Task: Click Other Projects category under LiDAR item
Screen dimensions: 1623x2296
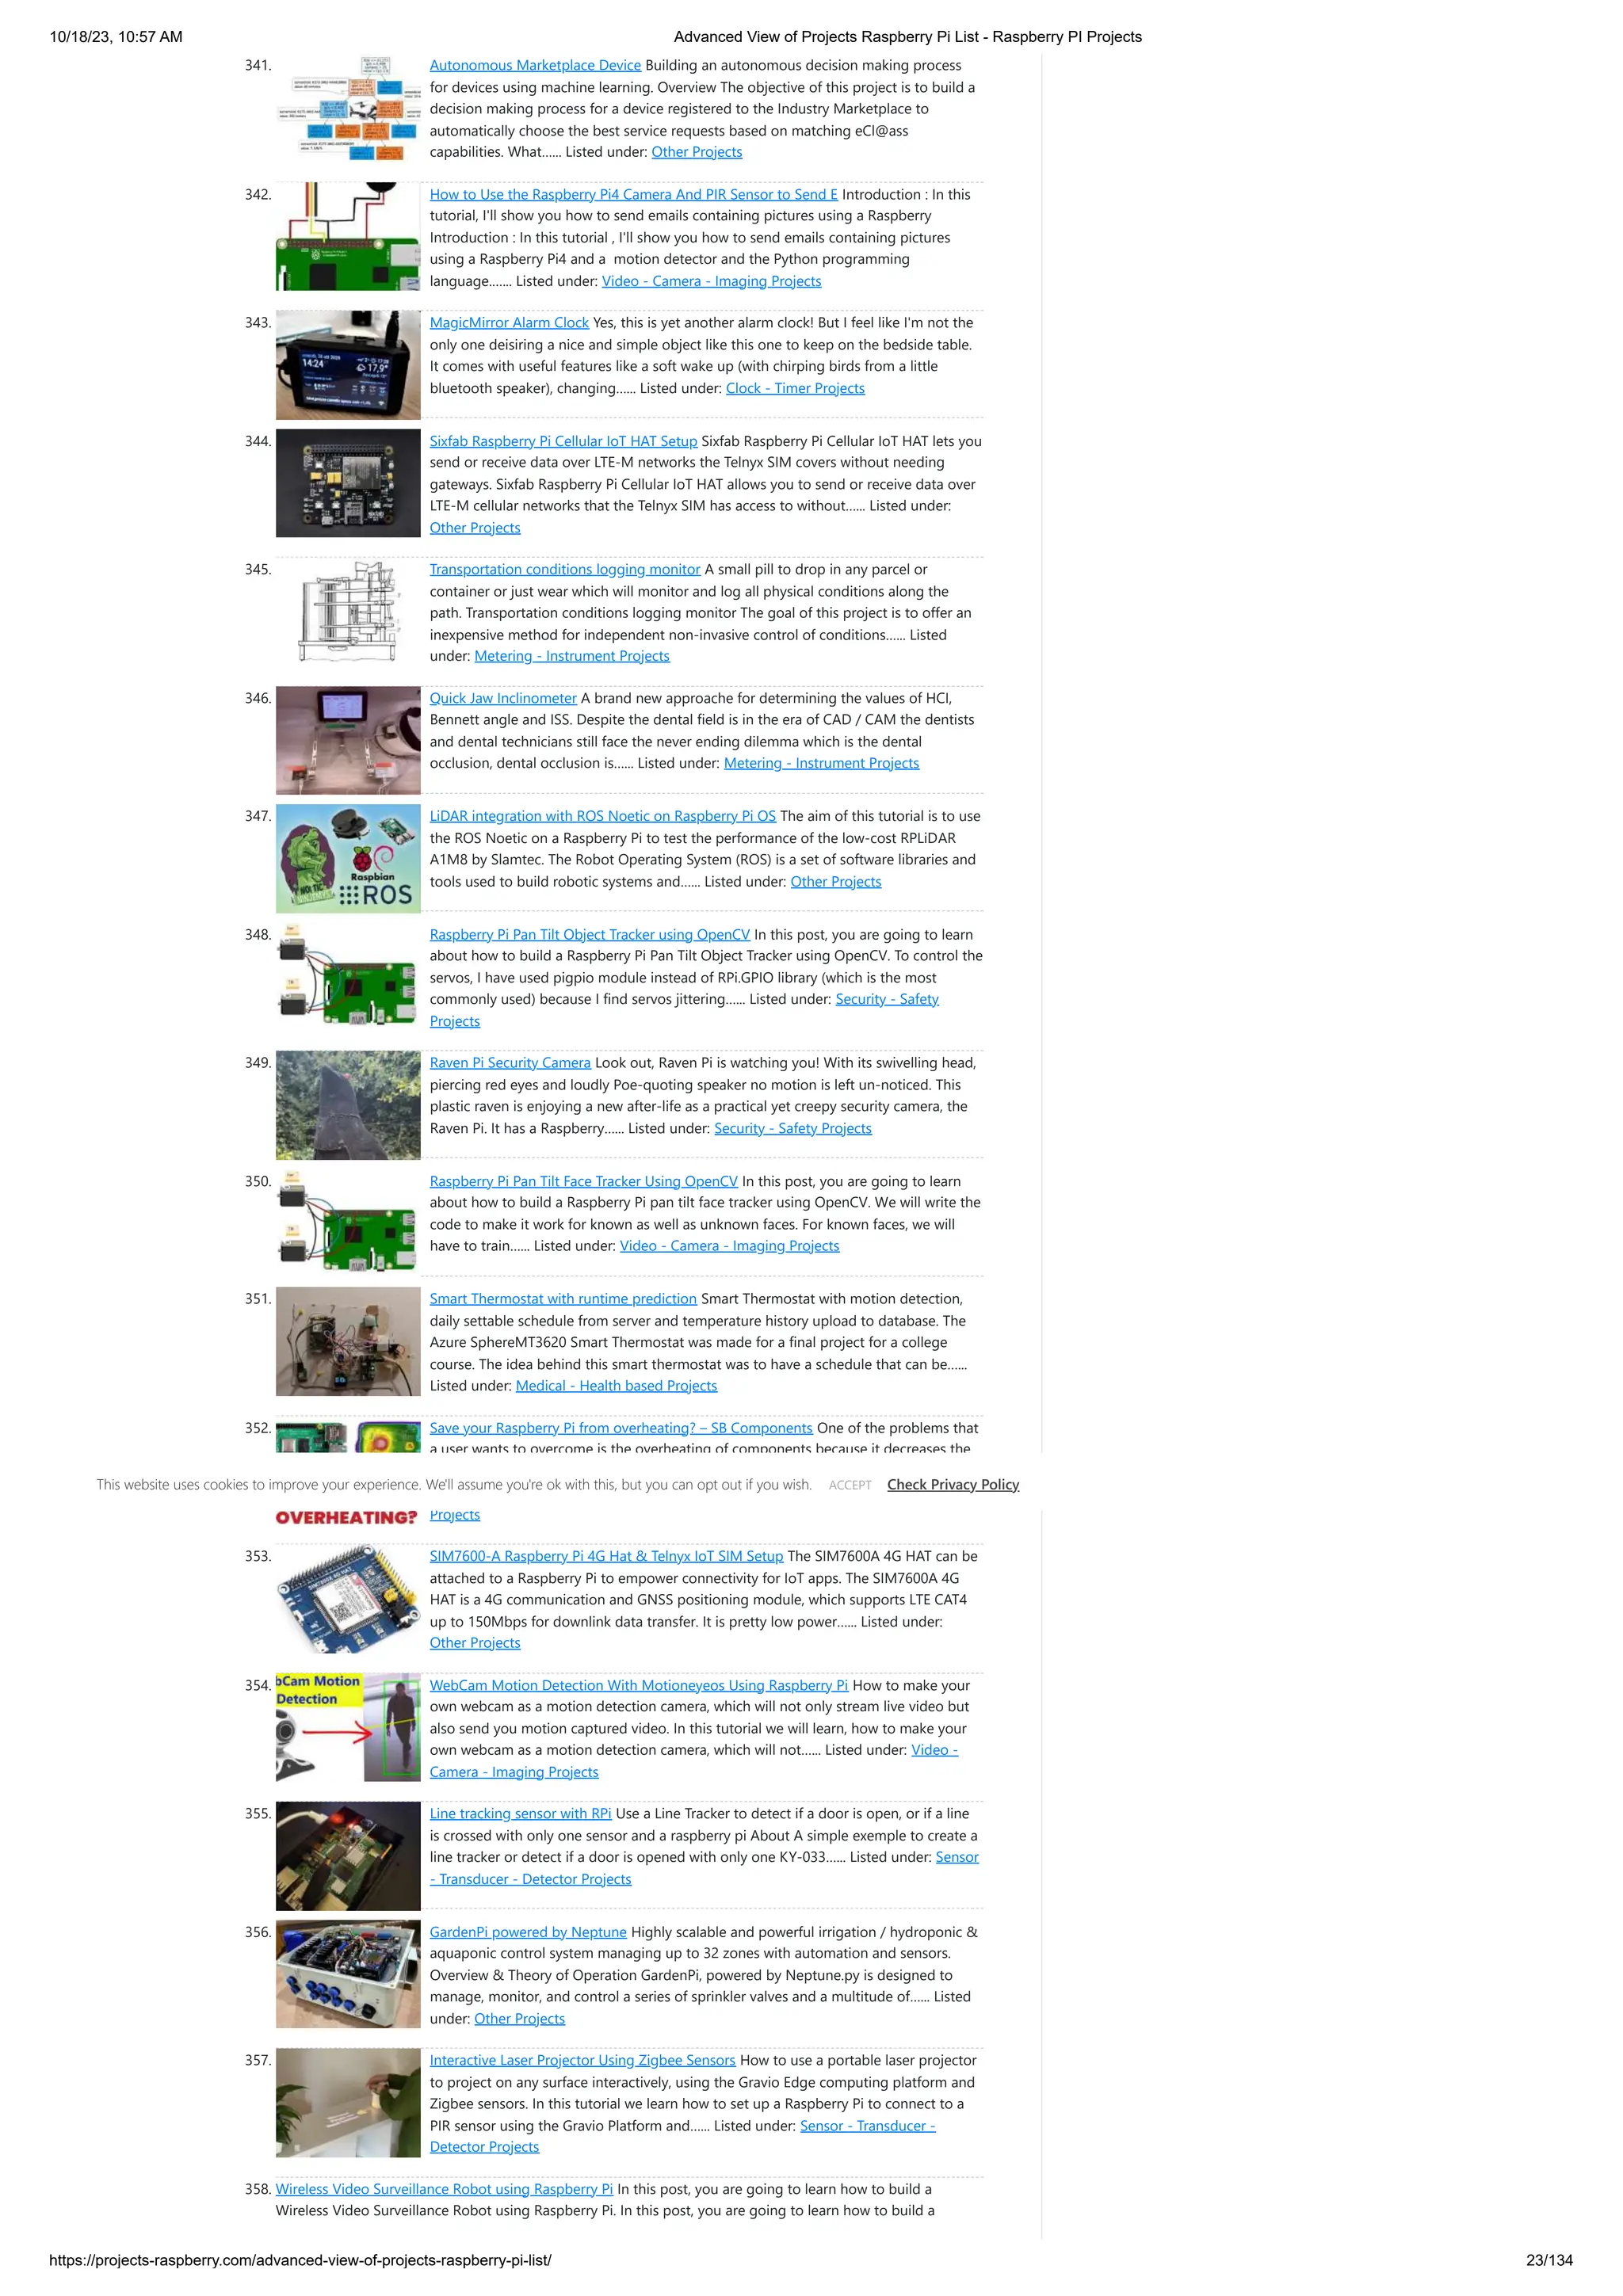Action: click(x=836, y=881)
